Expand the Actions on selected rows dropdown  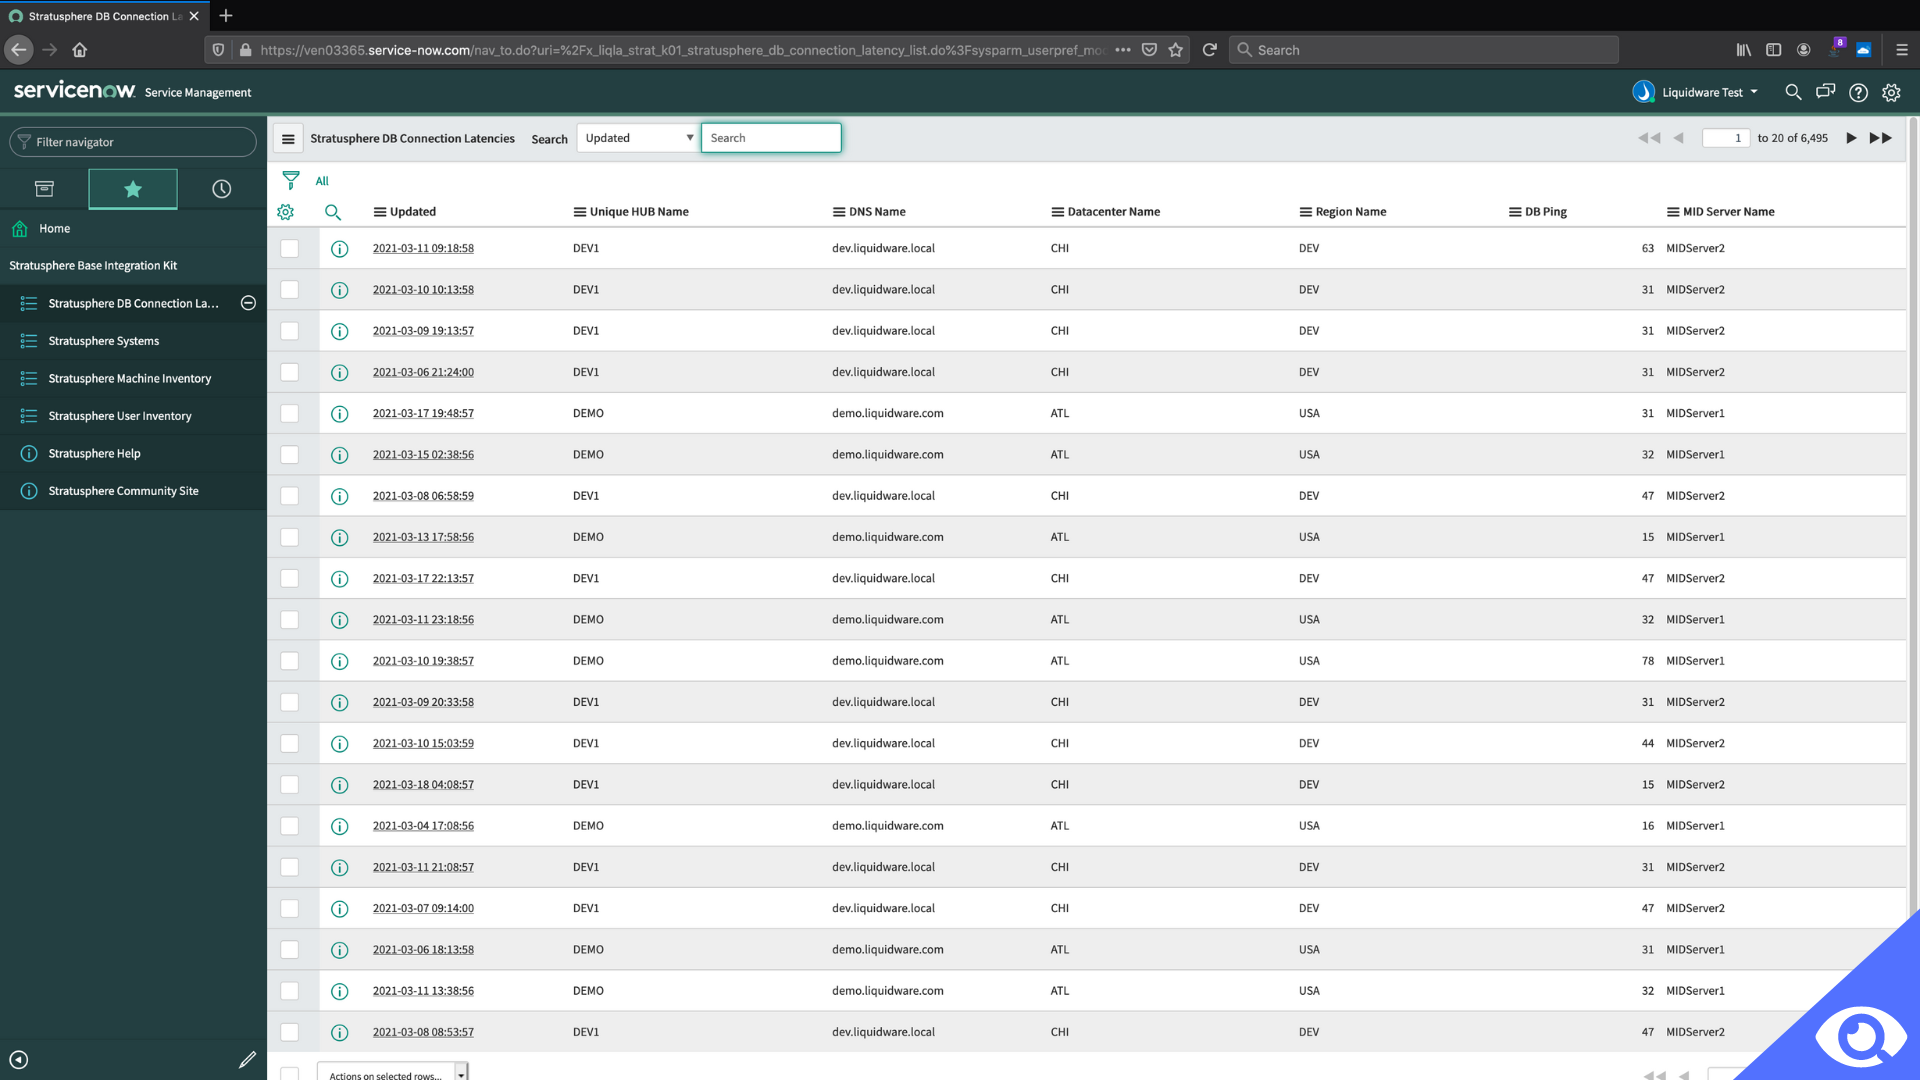460,1075
